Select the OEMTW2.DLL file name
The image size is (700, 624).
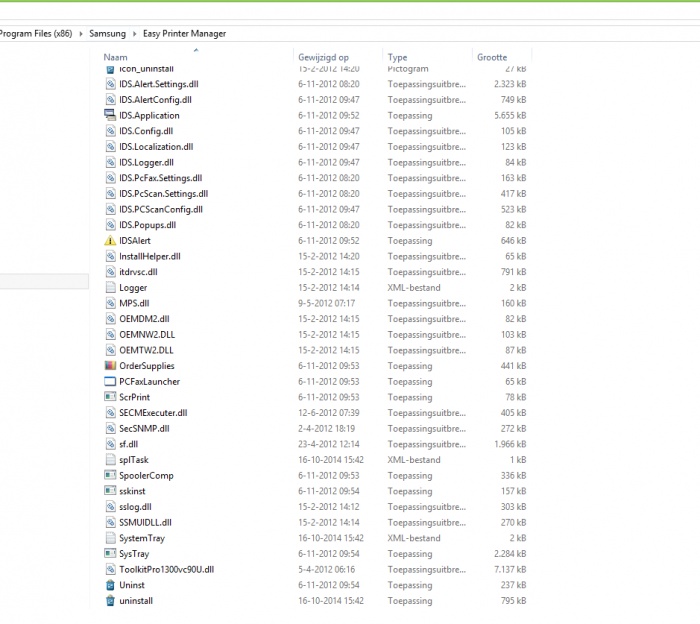pos(146,350)
